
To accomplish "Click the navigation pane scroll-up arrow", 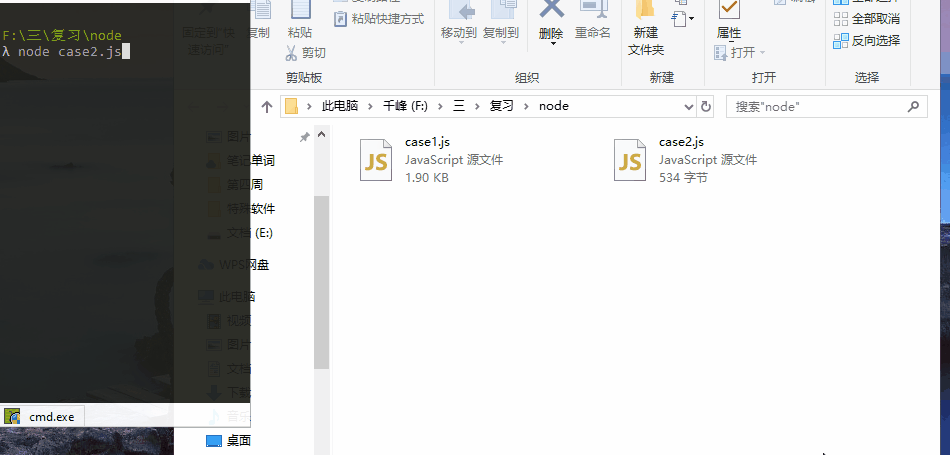I will tap(321, 135).
